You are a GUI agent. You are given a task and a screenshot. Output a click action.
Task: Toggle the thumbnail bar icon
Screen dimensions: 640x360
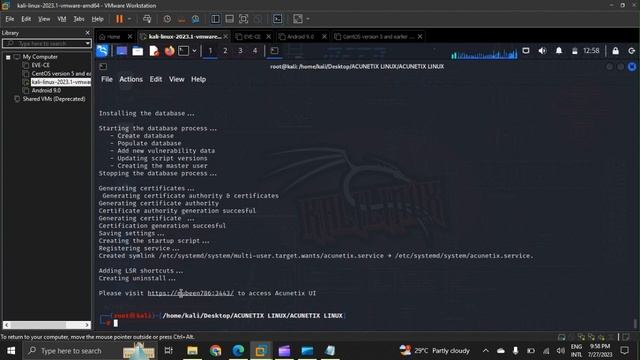click(229, 19)
